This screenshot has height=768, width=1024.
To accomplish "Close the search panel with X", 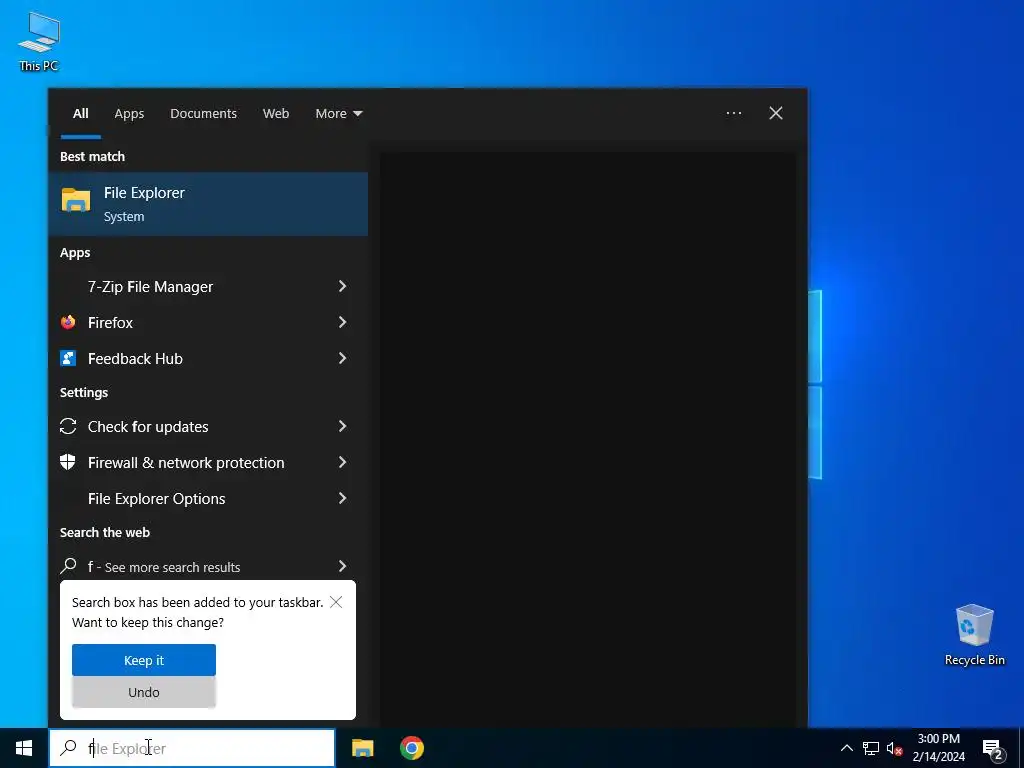I will click(776, 113).
